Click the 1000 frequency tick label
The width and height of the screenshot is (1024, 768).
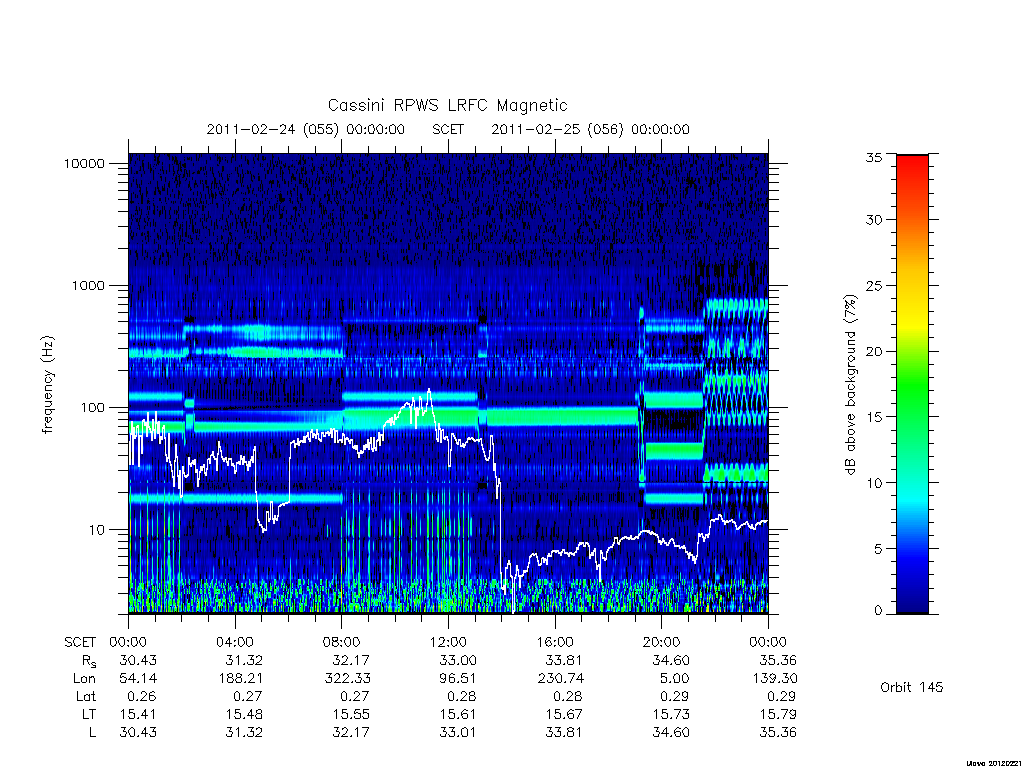click(88, 285)
